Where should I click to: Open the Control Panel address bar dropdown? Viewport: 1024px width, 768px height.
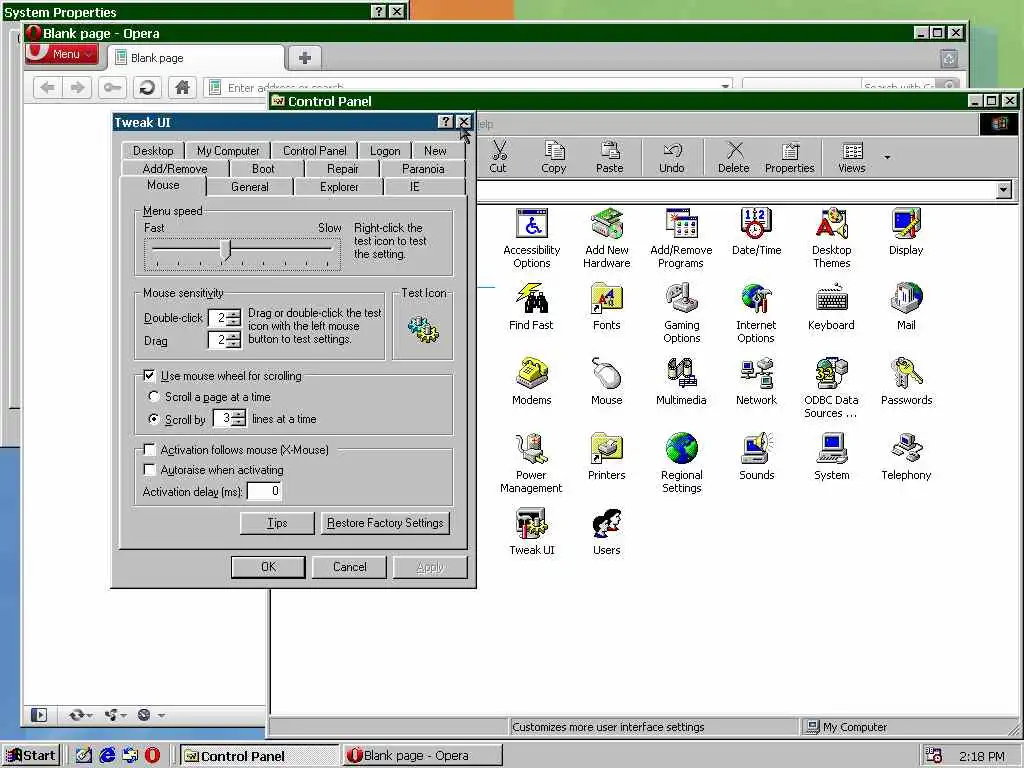tap(1004, 190)
